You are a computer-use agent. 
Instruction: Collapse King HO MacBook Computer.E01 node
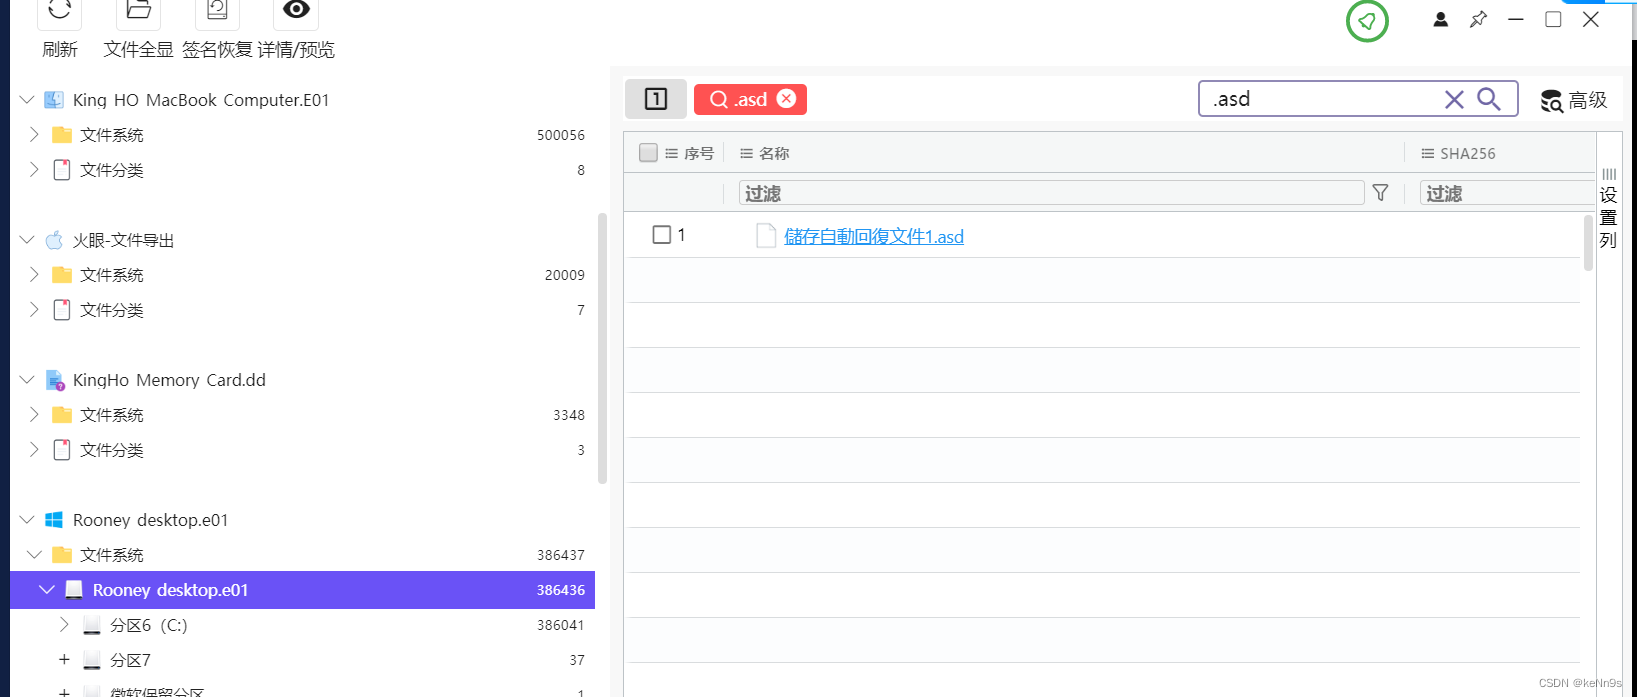coord(27,100)
